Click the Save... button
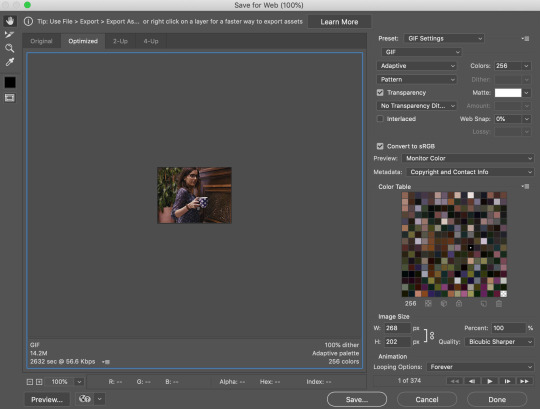This screenshot has height=409, width=540. pyautogui.click(x=357, y=399)
